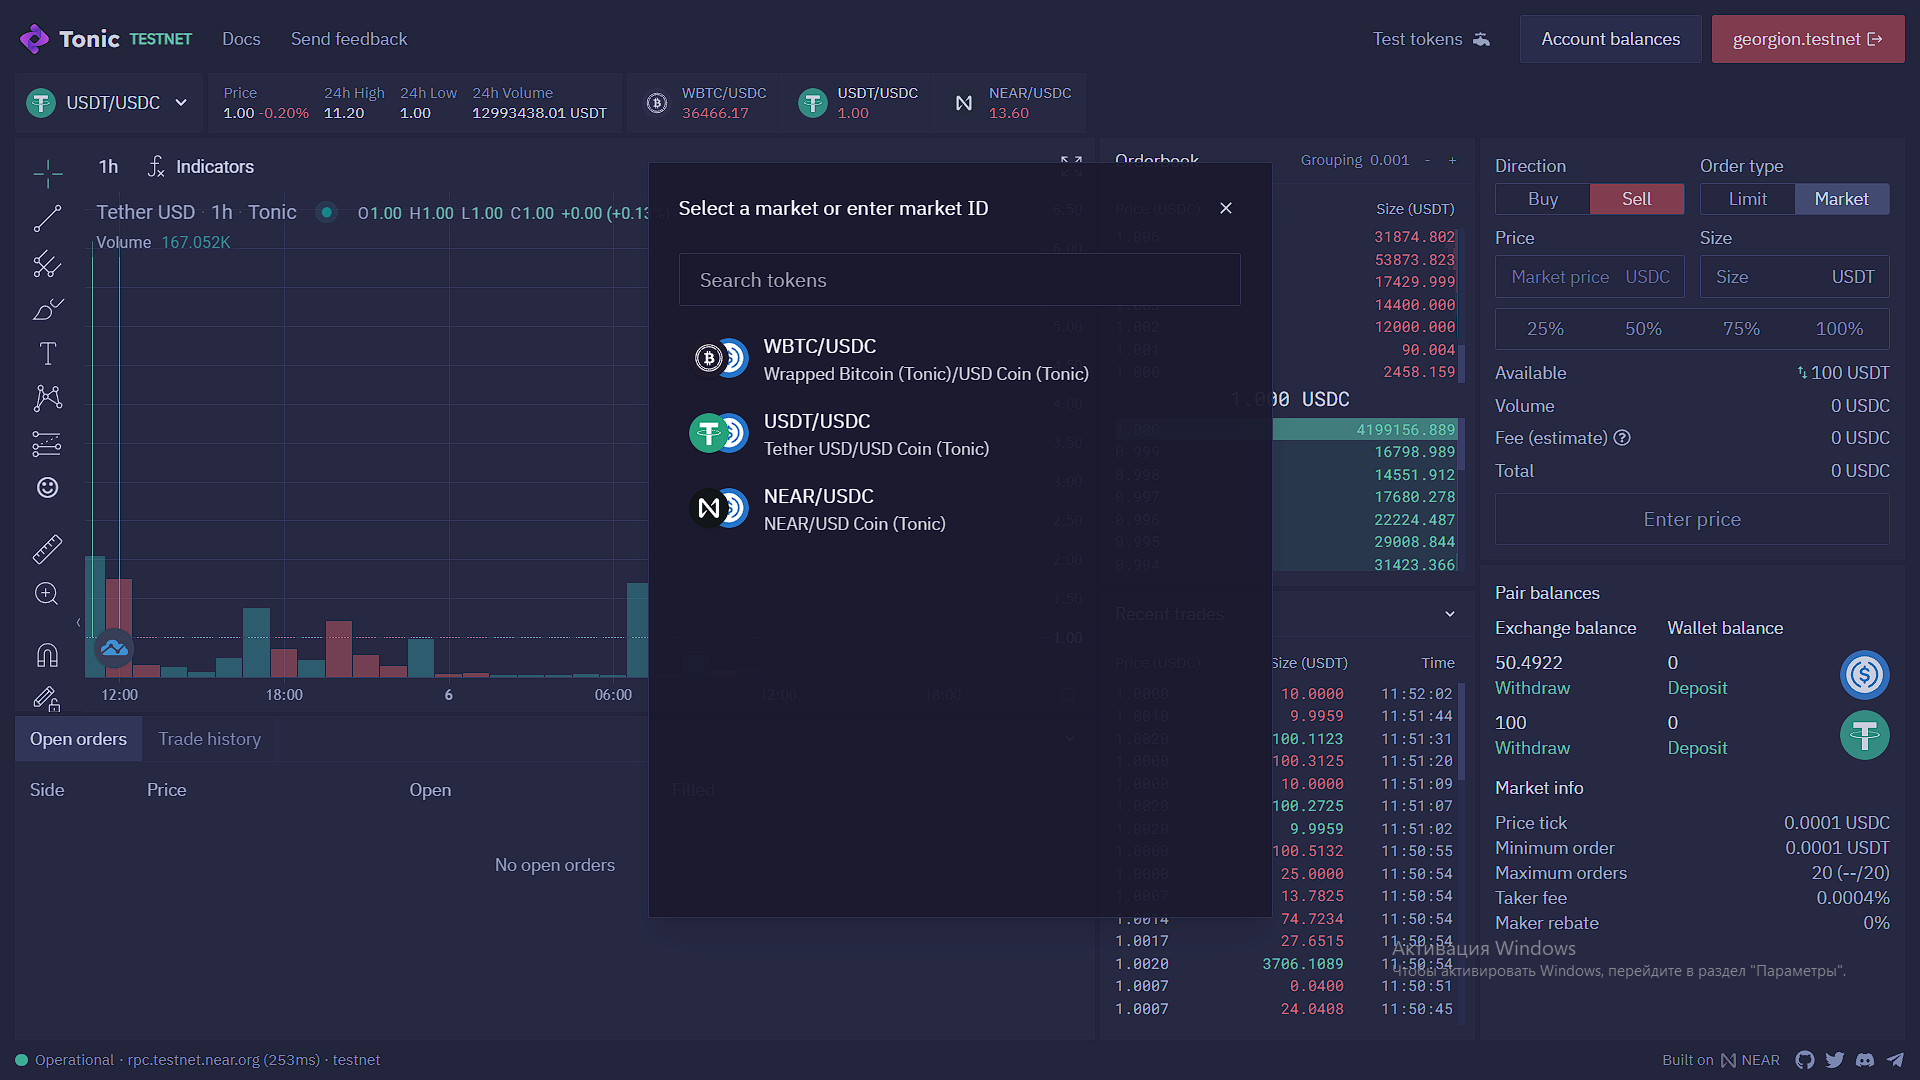Viewport: 1920px width, 1080px height.
Task: Switch to Trade history tab
Action: (x=209, y=739)
